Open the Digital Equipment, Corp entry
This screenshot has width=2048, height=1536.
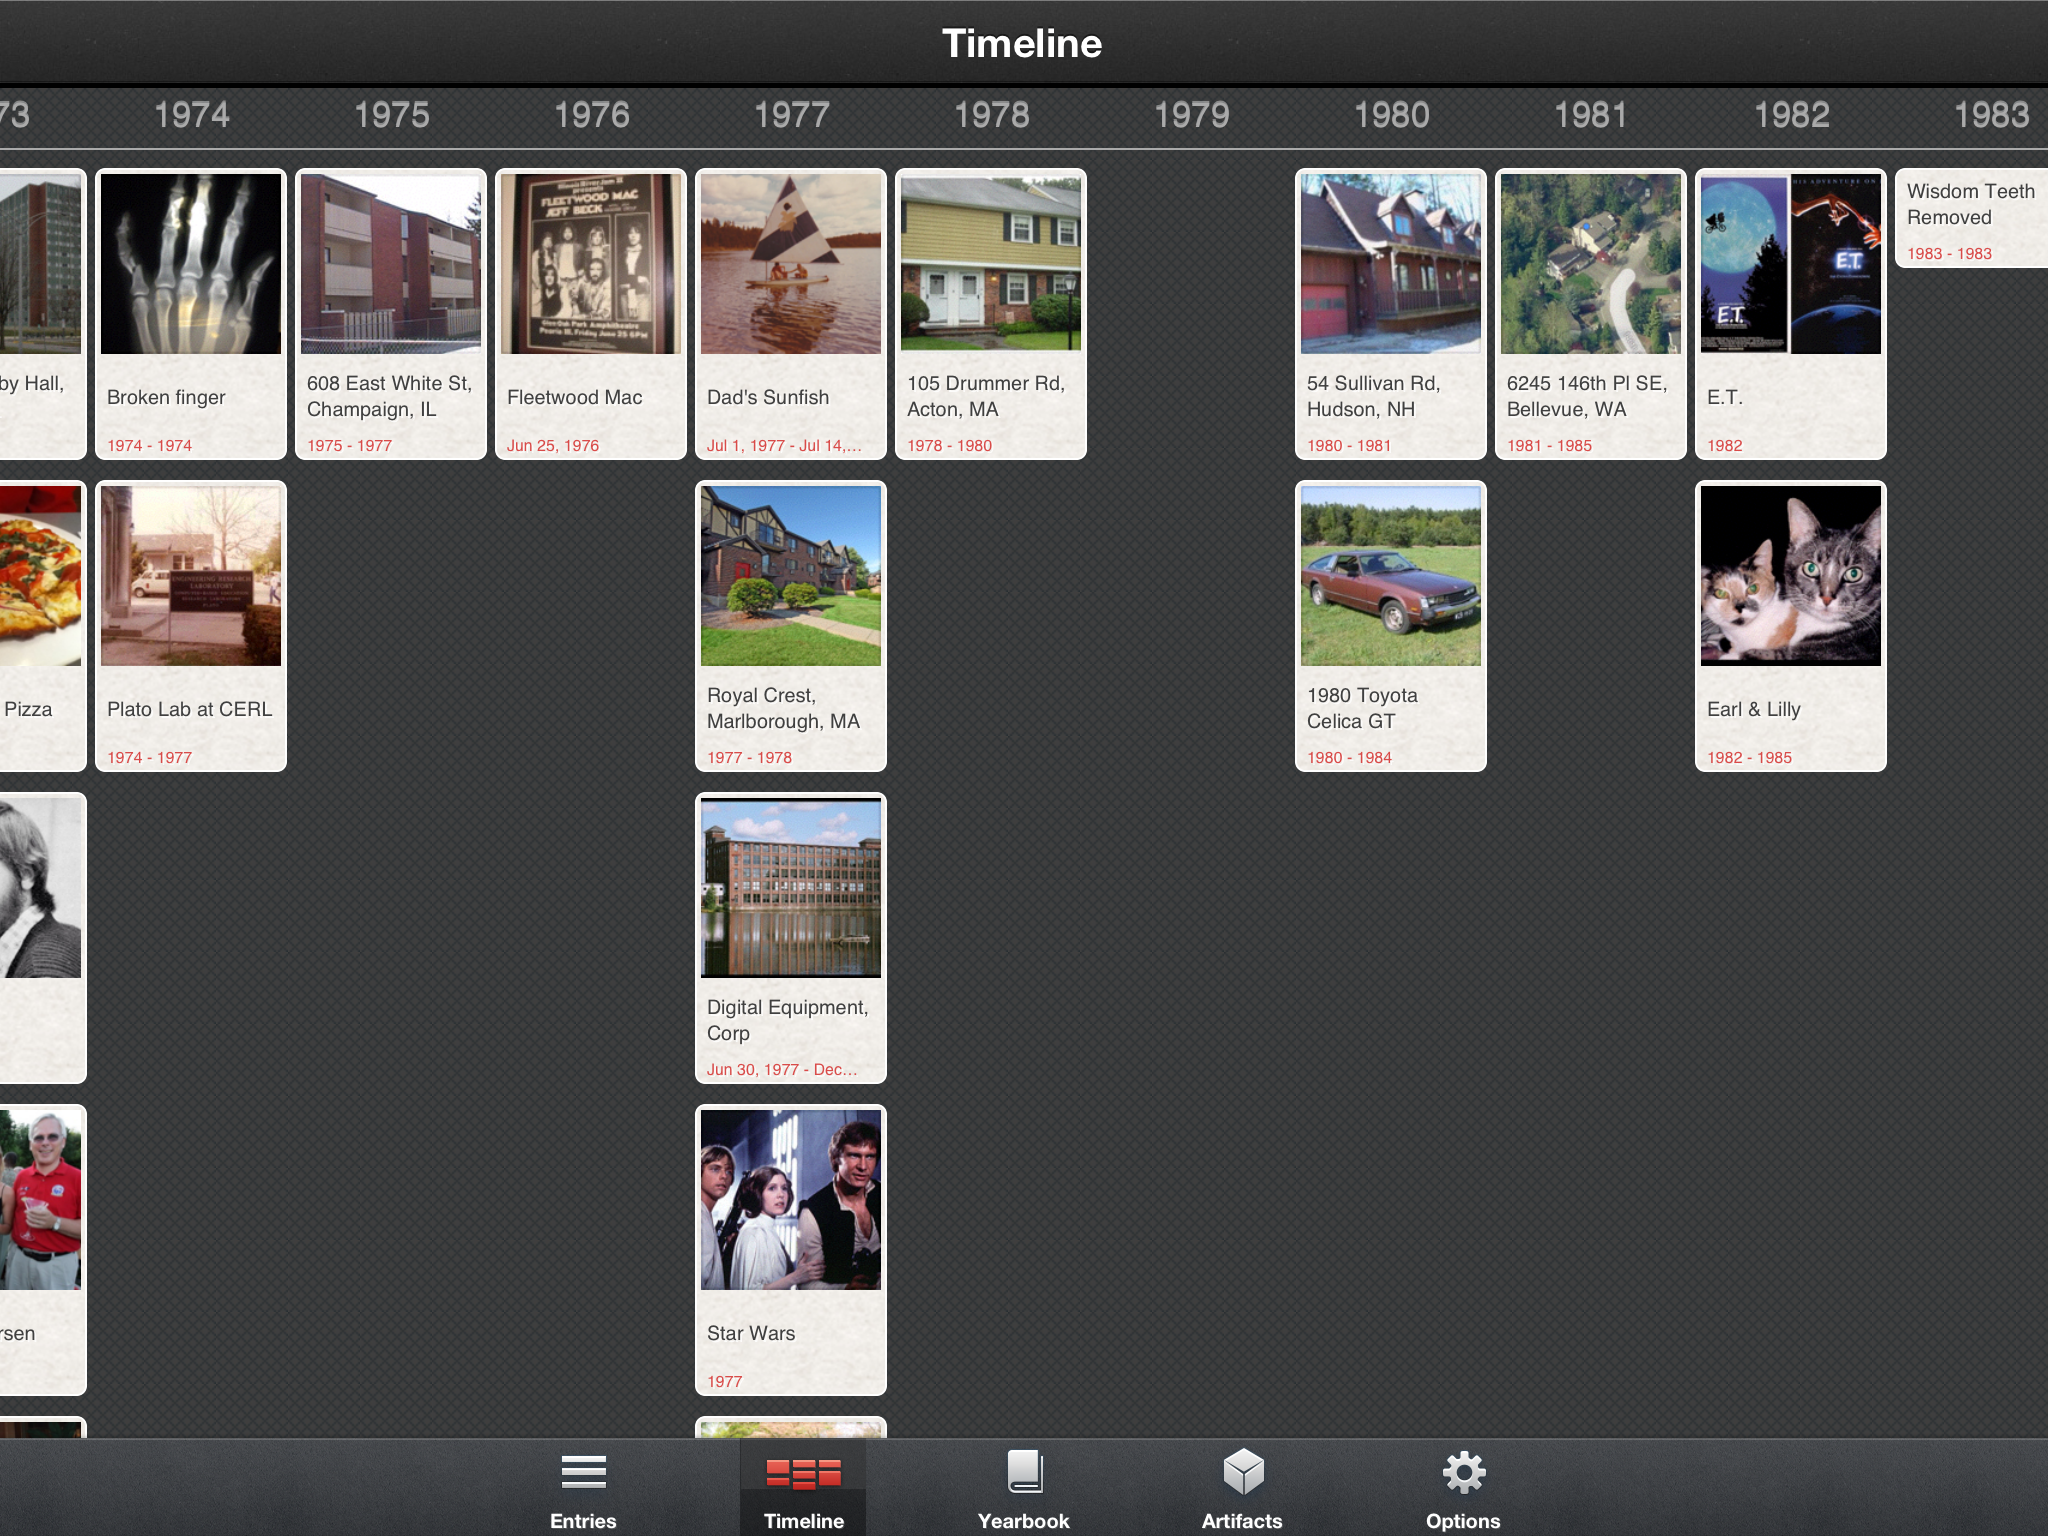[x=791, y=938]
